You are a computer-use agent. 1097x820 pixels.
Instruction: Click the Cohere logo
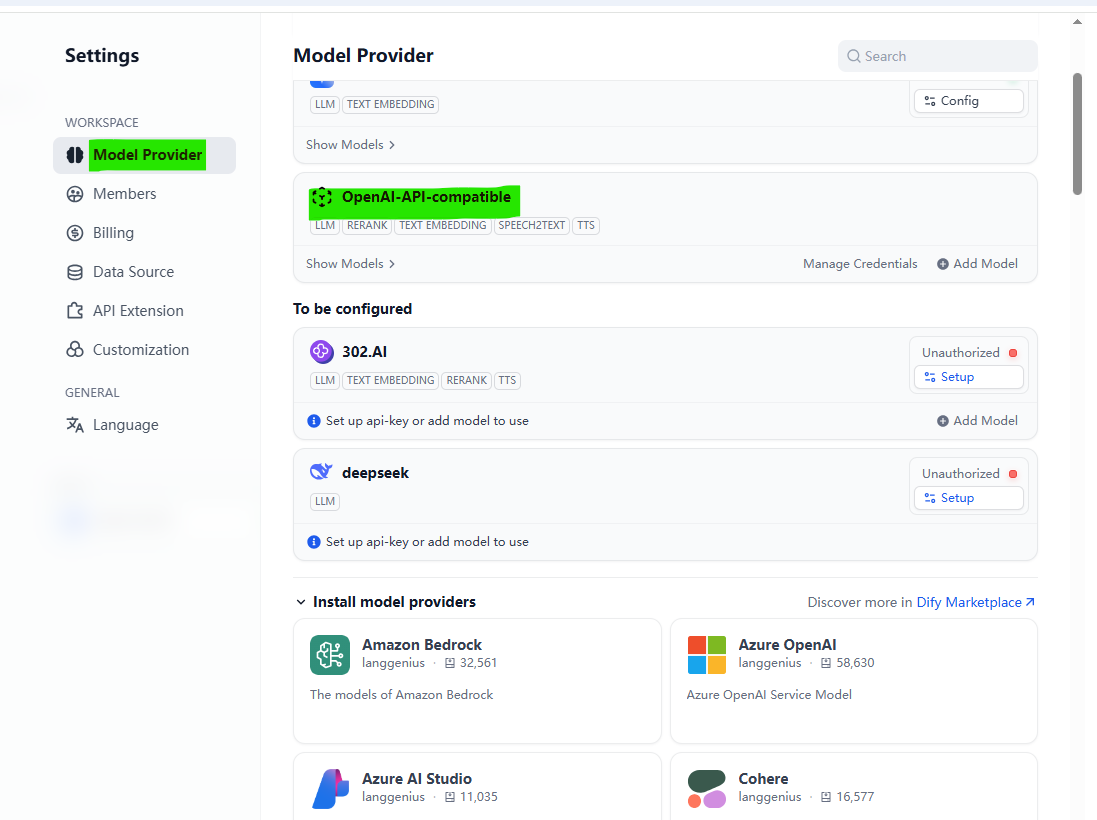[x=707, y=789]
